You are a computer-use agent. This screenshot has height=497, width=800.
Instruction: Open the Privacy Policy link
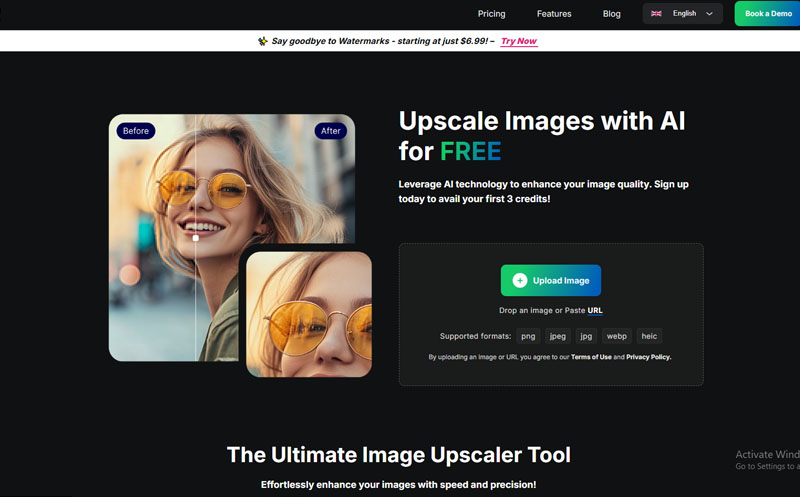[x=648, y=357]
